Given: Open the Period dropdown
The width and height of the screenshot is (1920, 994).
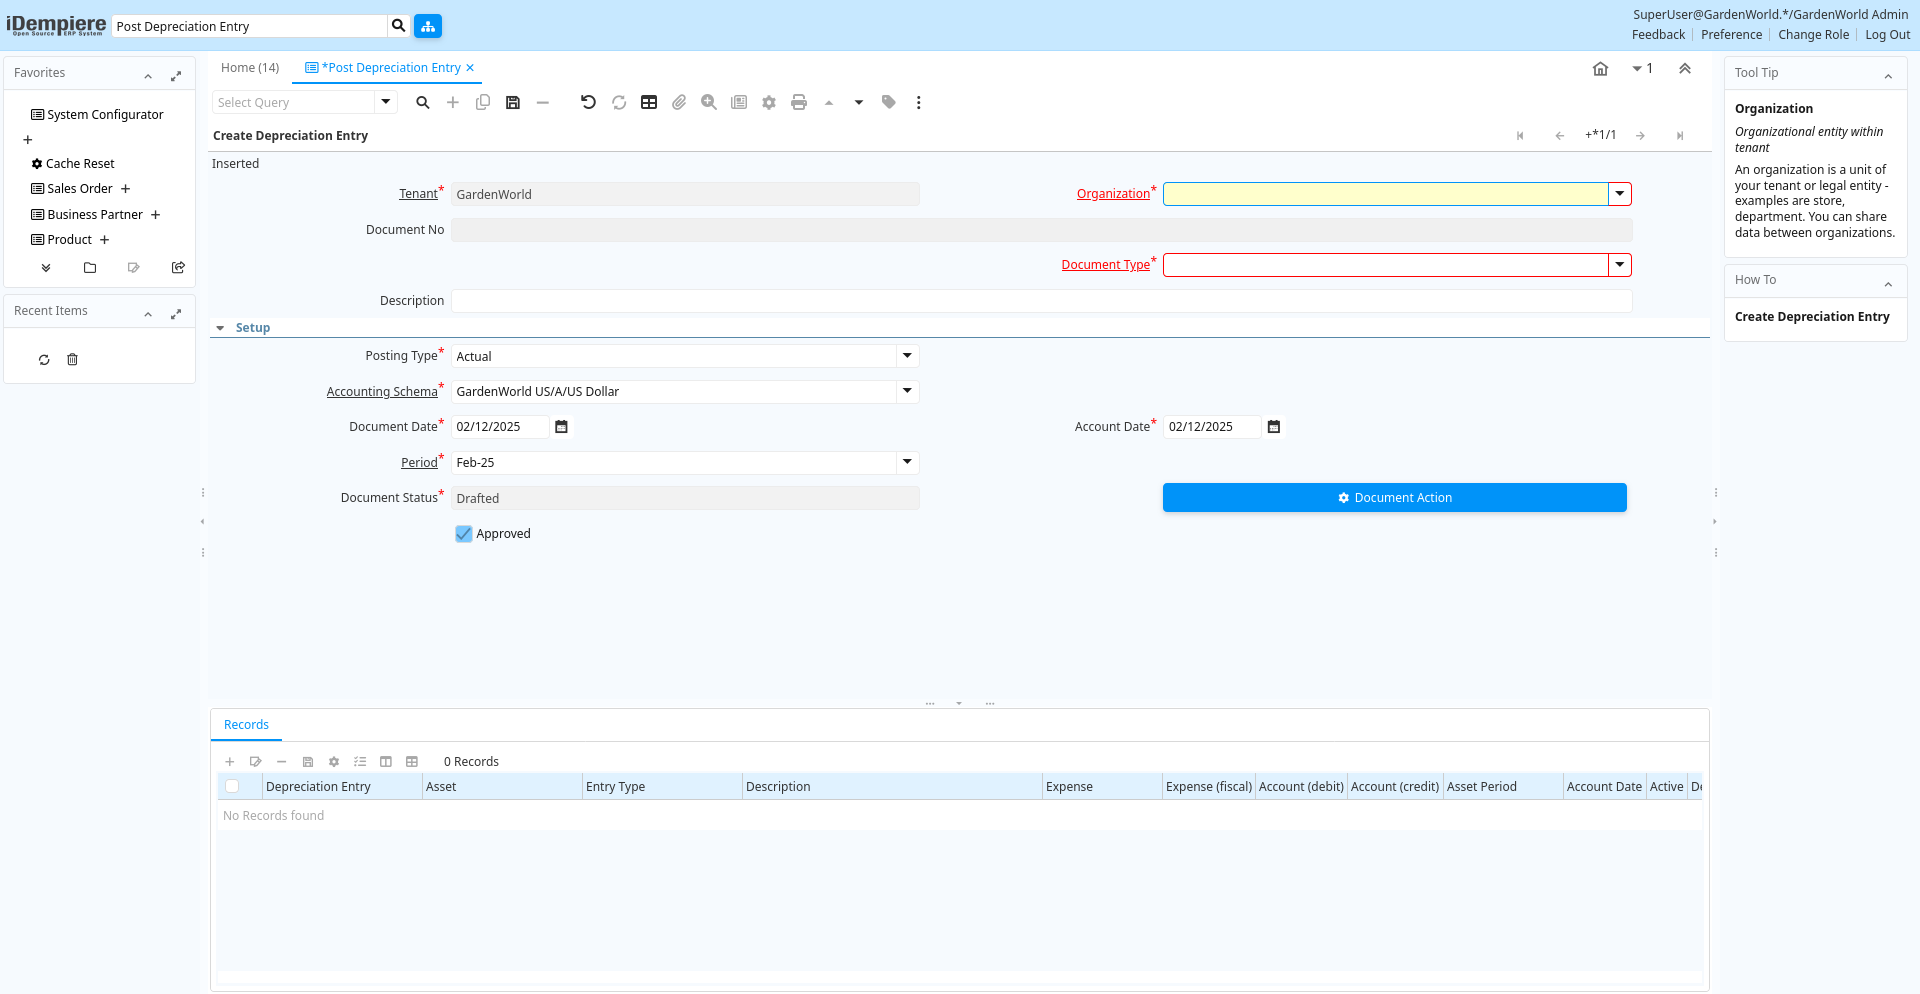Looking at the screenshot, I should click(x=907, y=462).
